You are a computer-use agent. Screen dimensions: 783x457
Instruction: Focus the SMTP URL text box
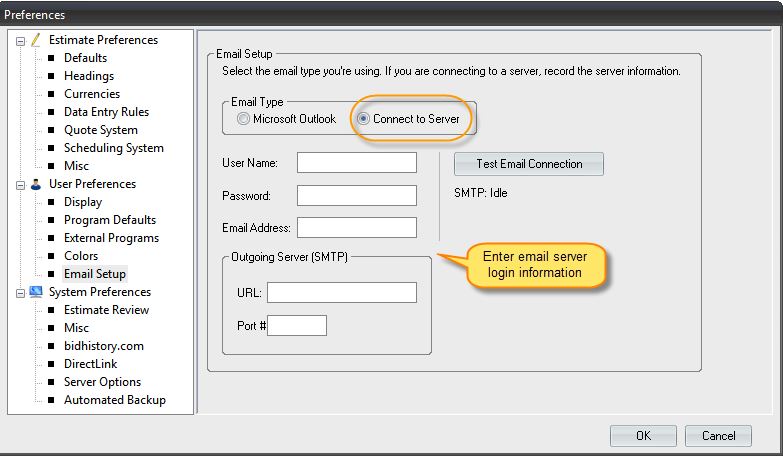341,292
